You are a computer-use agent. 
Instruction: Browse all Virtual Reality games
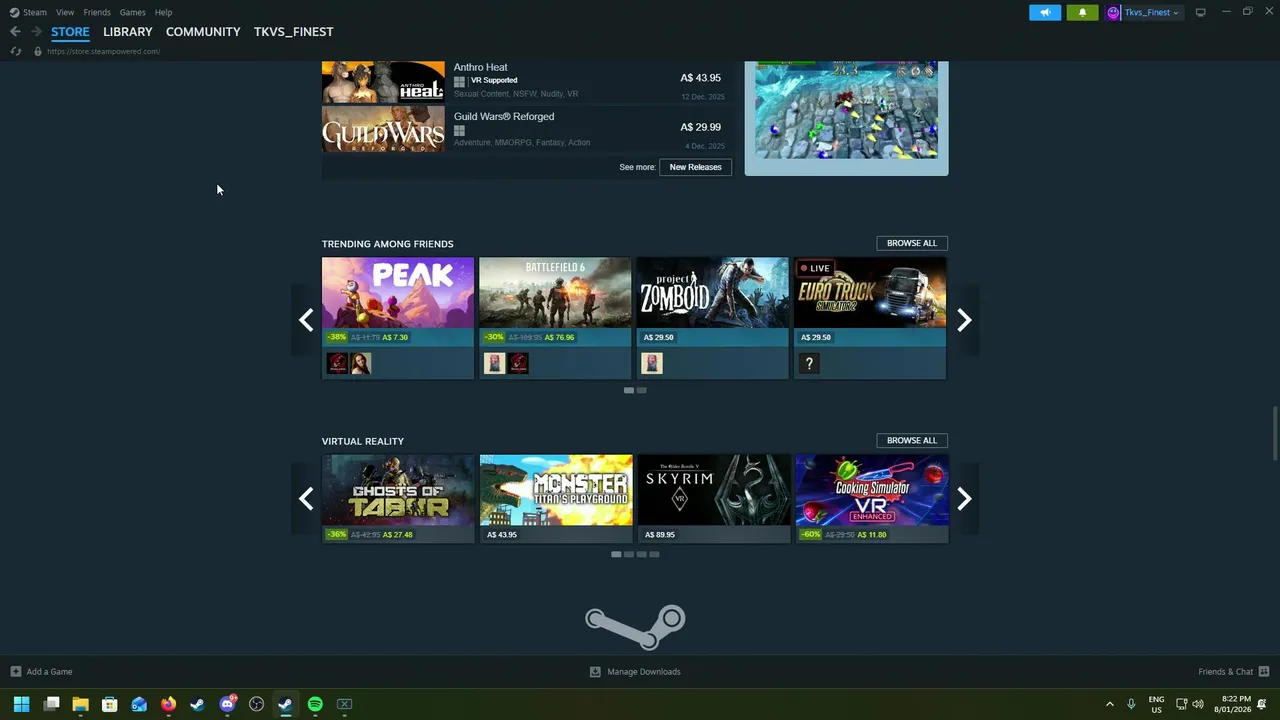pyautogui.click(x=912, y=440)
